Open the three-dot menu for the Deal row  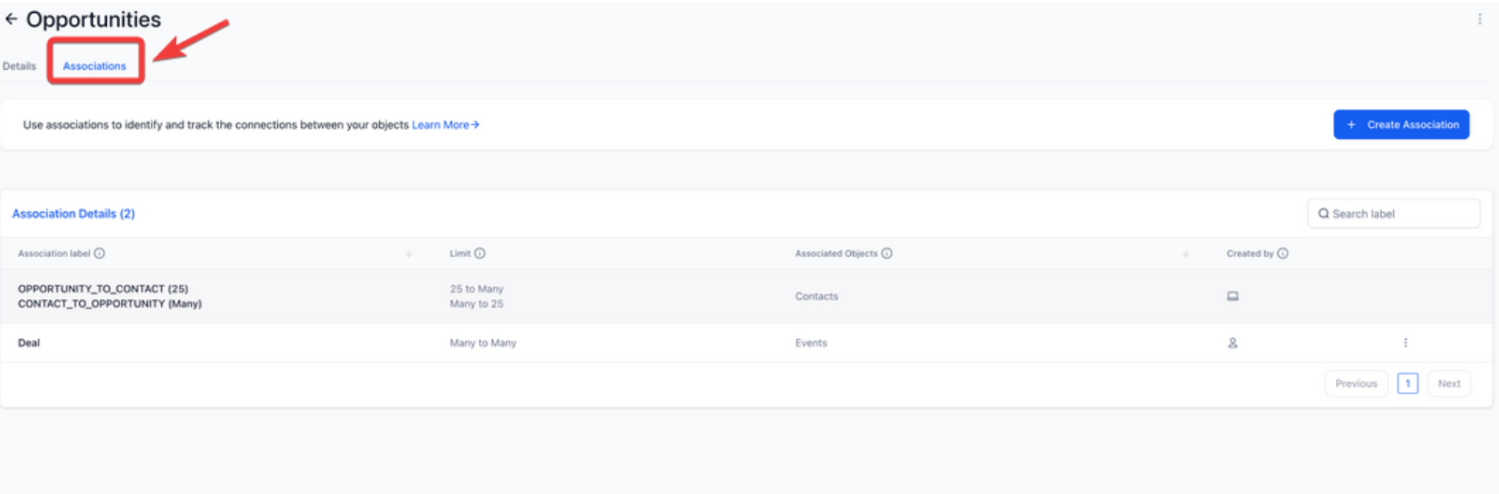(1405, 343)
